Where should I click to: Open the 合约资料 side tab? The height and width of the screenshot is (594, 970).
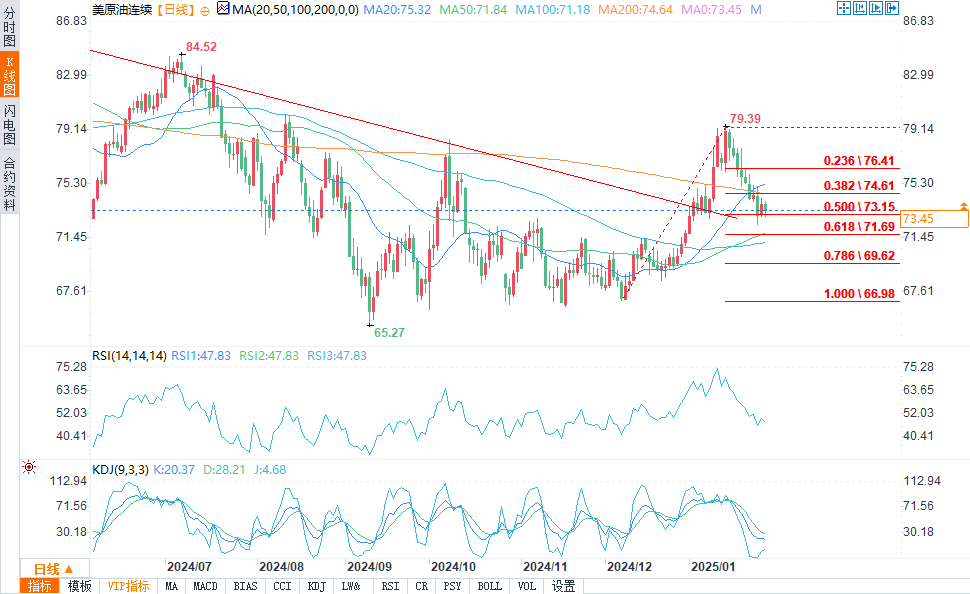pos(9,184)
